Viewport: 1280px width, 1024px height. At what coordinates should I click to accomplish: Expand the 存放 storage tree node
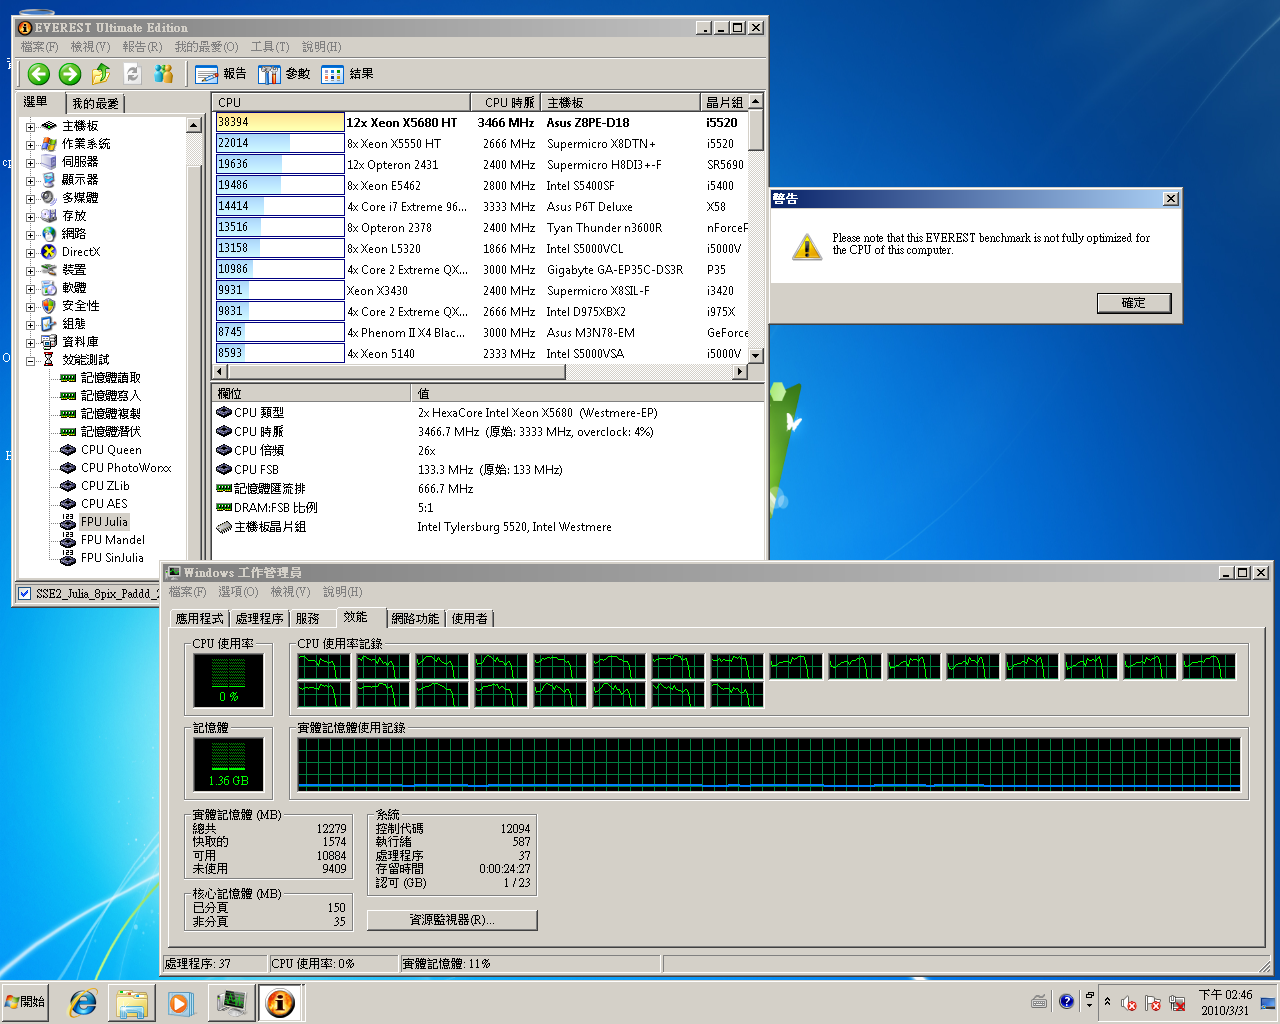click(30, 217)
